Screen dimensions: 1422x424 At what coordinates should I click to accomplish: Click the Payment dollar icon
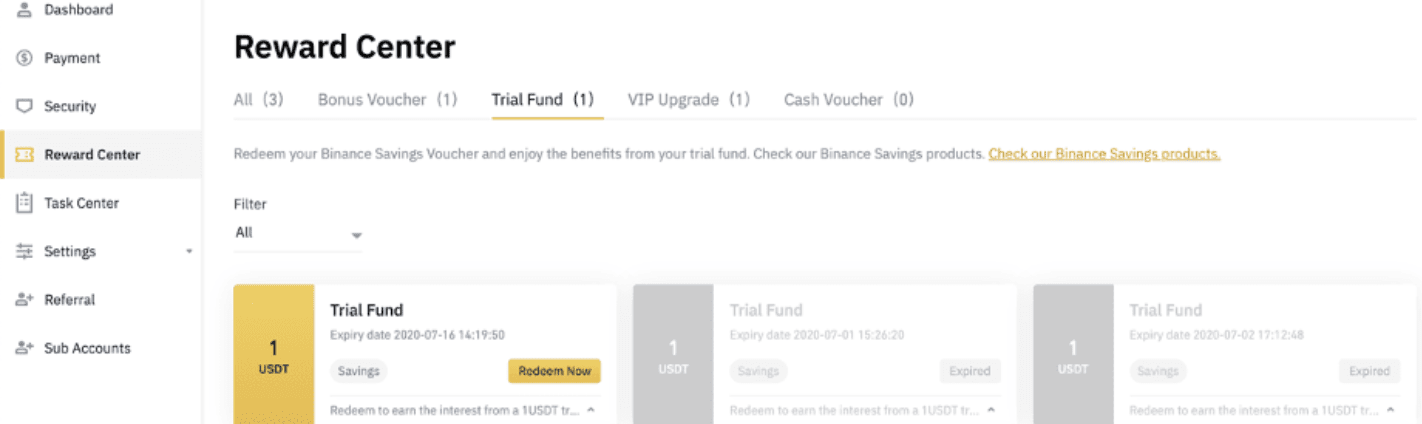click(25, 58)
